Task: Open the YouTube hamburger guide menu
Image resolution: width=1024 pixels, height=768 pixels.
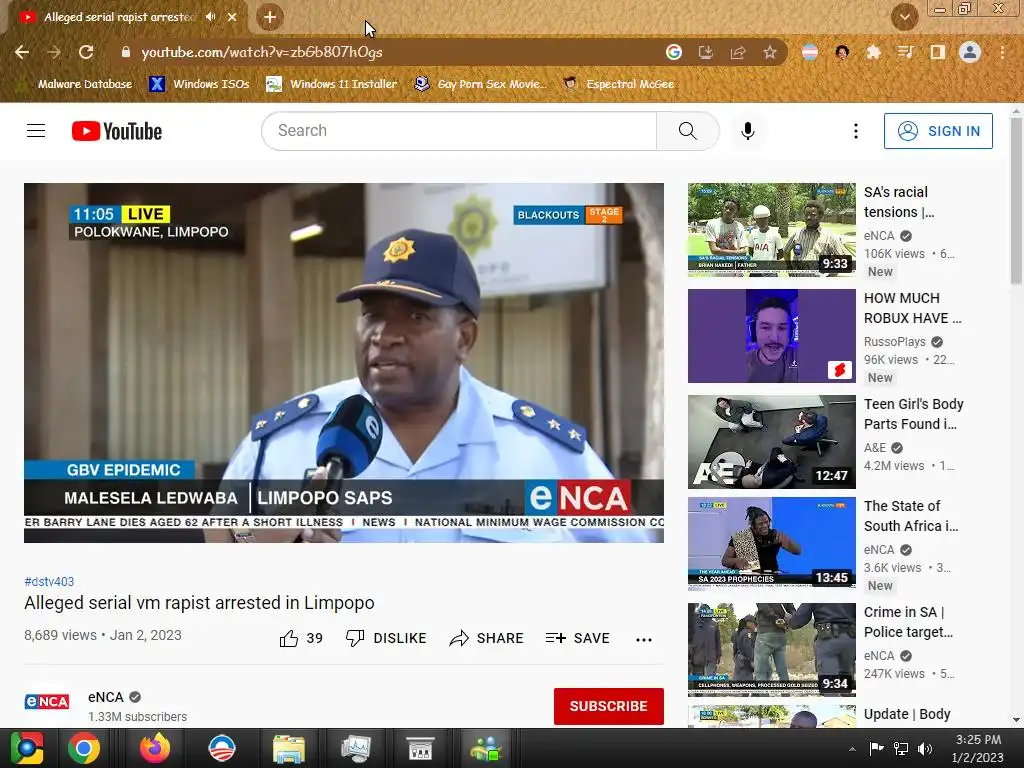Action: [x=36, y=131]
